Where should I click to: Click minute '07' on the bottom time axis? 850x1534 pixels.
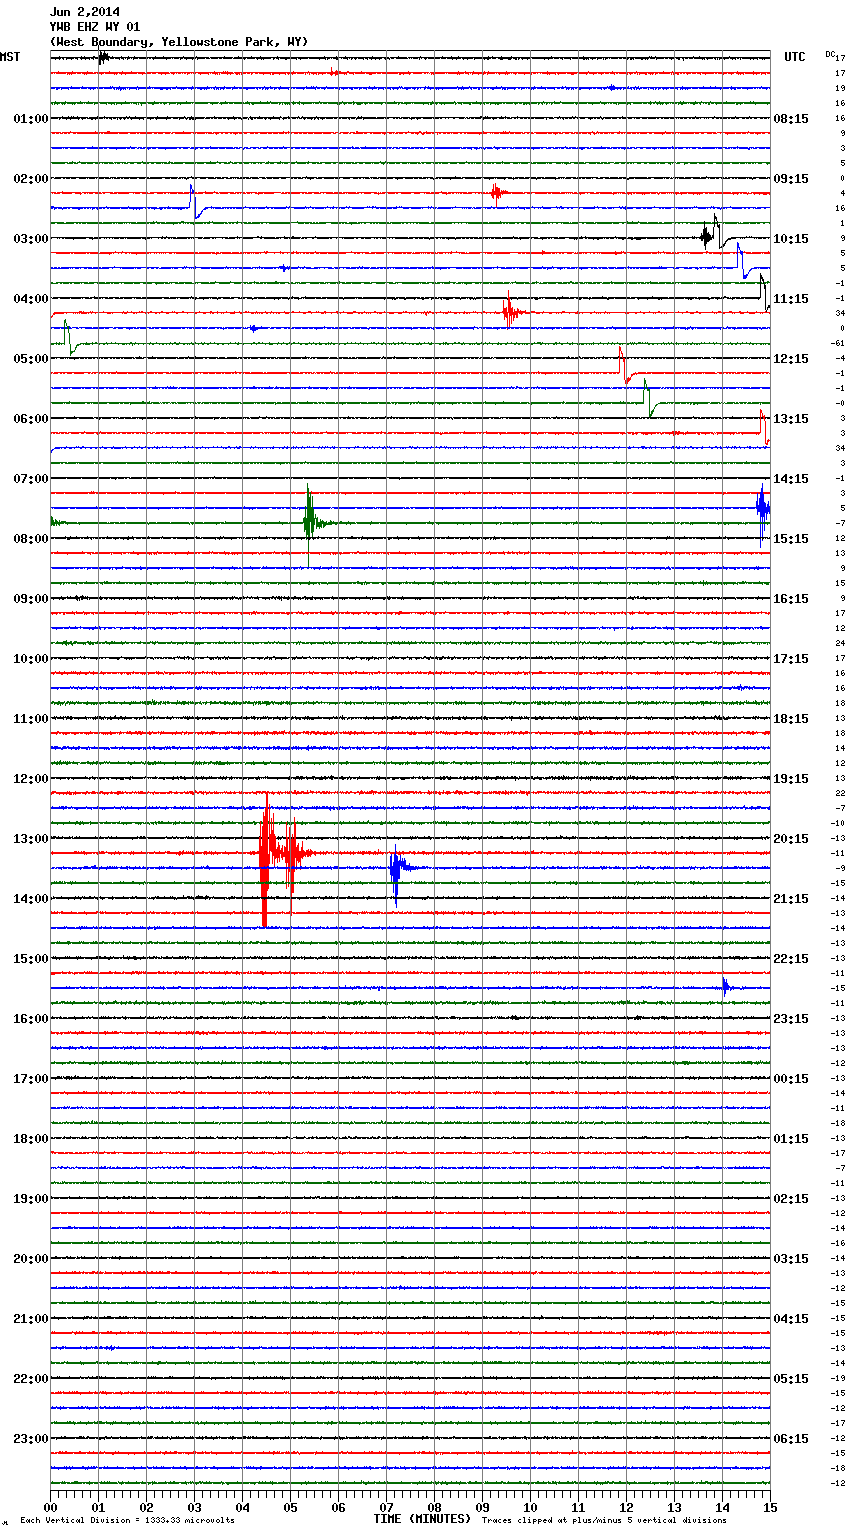tap(386, 1507)
